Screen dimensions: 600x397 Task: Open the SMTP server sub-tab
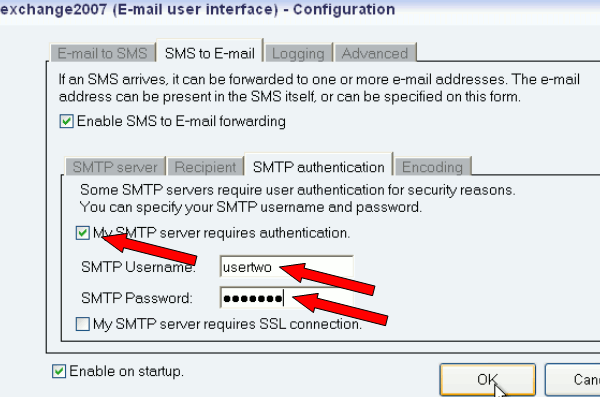click(115, 167)
